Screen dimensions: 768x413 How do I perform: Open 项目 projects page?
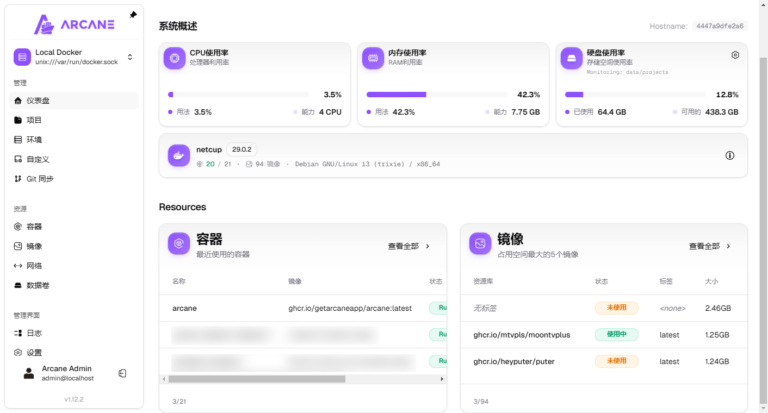pyautogui.click(x=74, y=120)
